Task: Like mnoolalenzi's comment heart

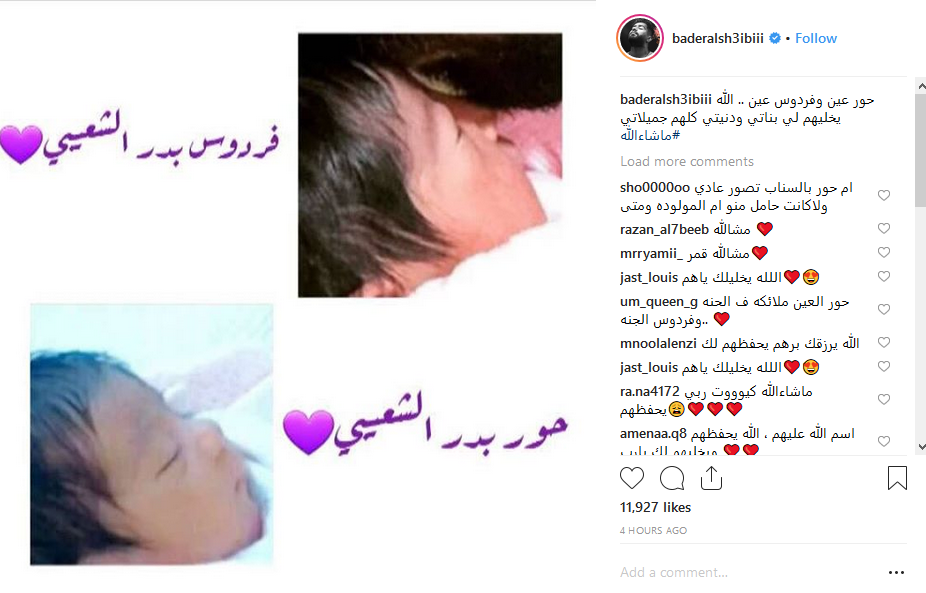Action: pos(883,343)
